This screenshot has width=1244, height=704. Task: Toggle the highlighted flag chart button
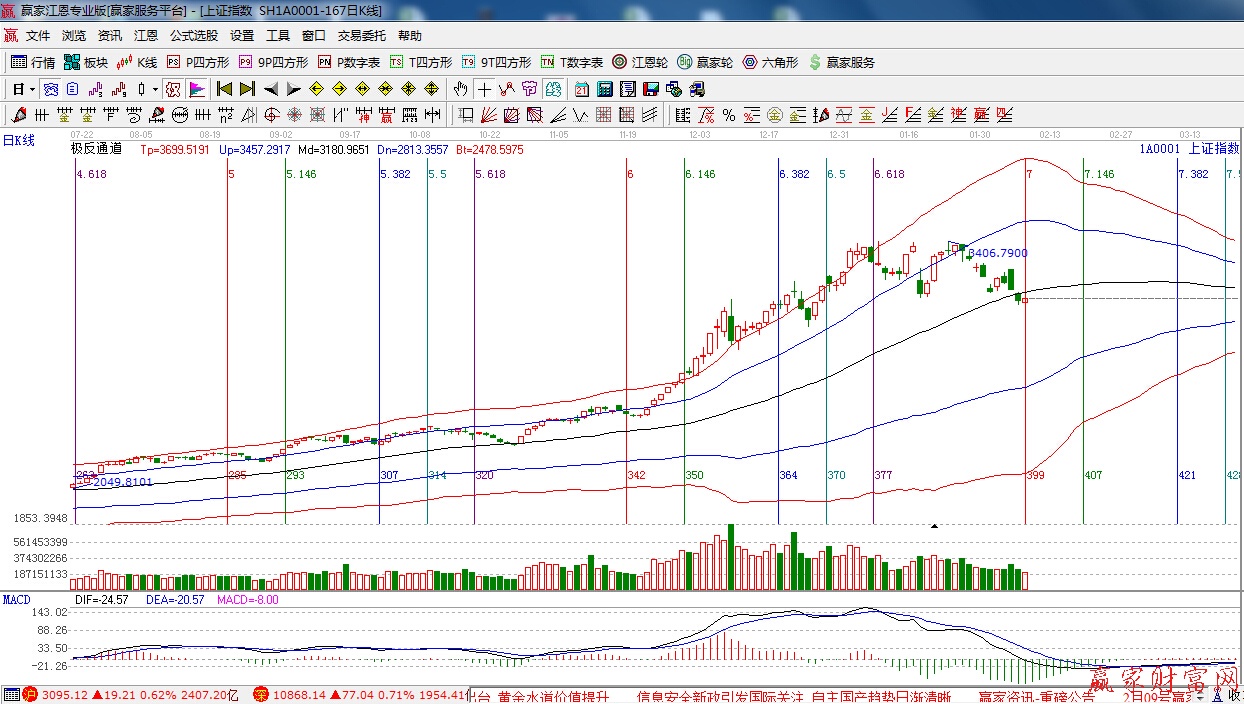point(196,89)
